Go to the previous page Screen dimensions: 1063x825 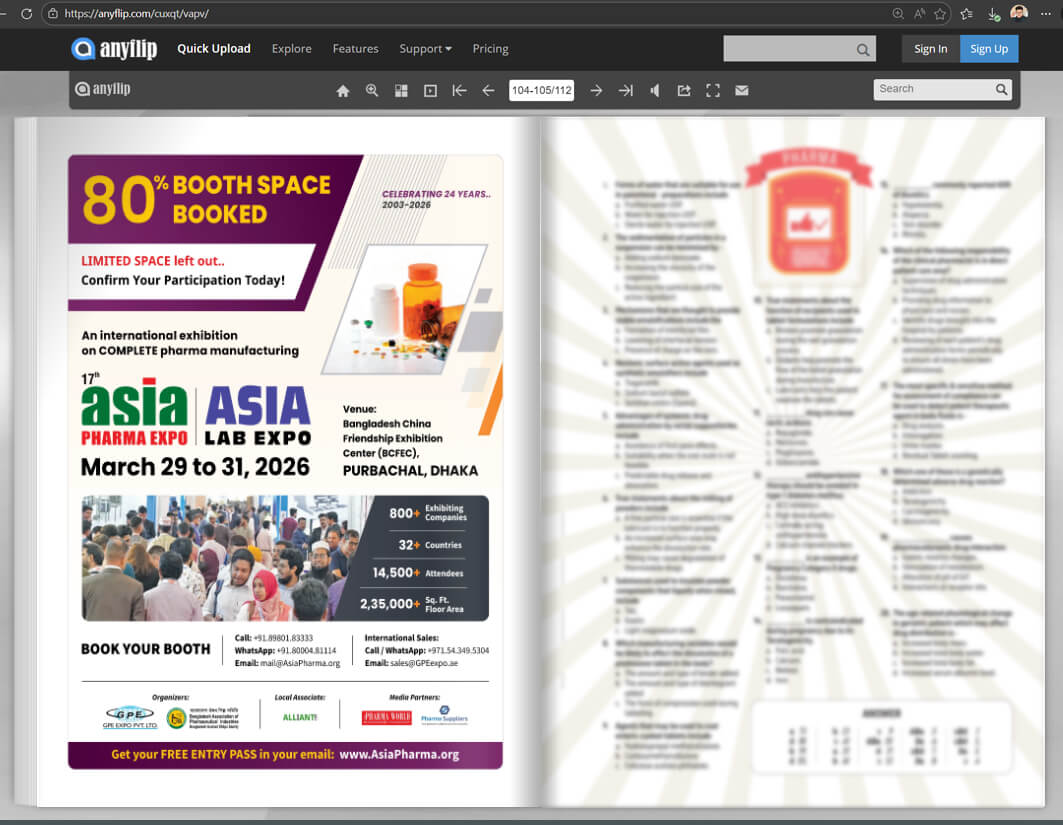[x=488, y=91]
